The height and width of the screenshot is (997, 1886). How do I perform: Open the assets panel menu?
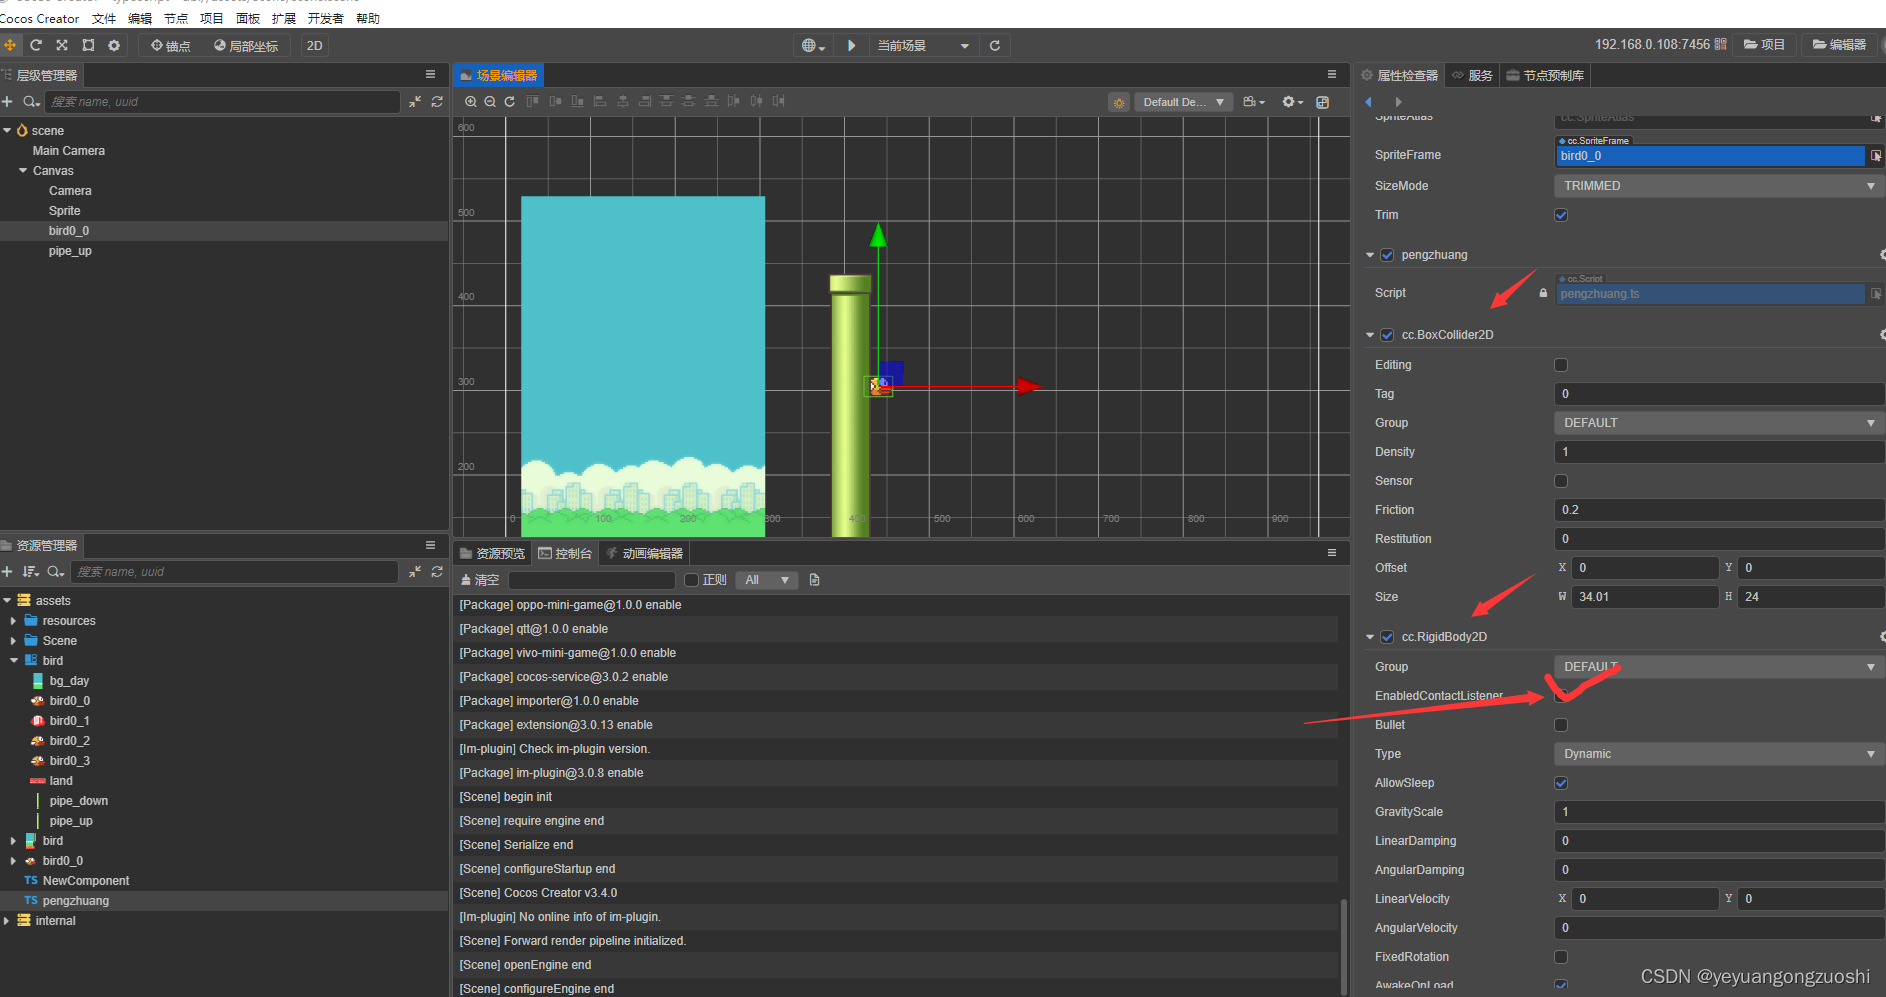[x=430, y=545]
